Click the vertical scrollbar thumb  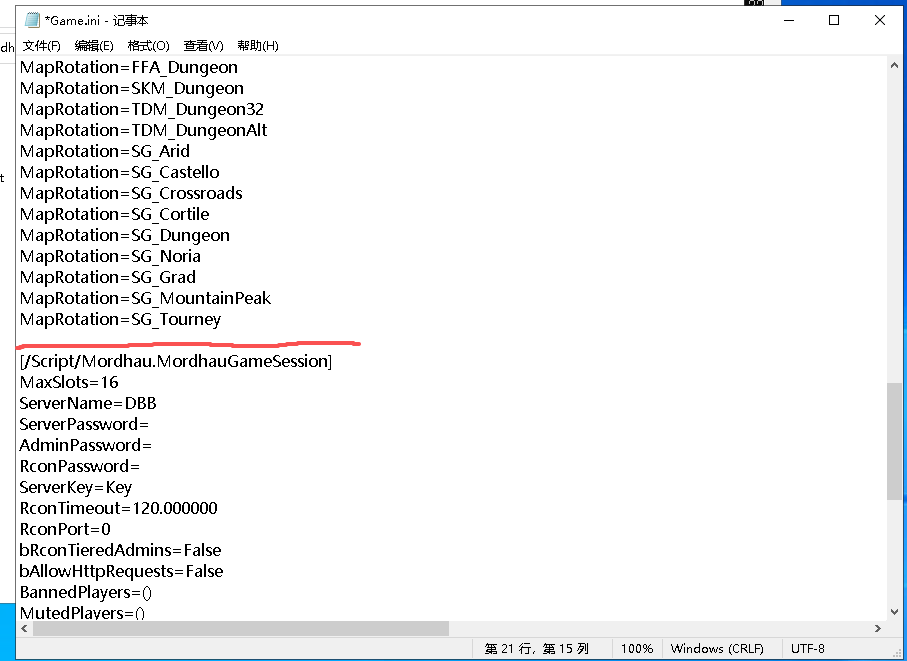pyautogui.click(x=894, y=440)
